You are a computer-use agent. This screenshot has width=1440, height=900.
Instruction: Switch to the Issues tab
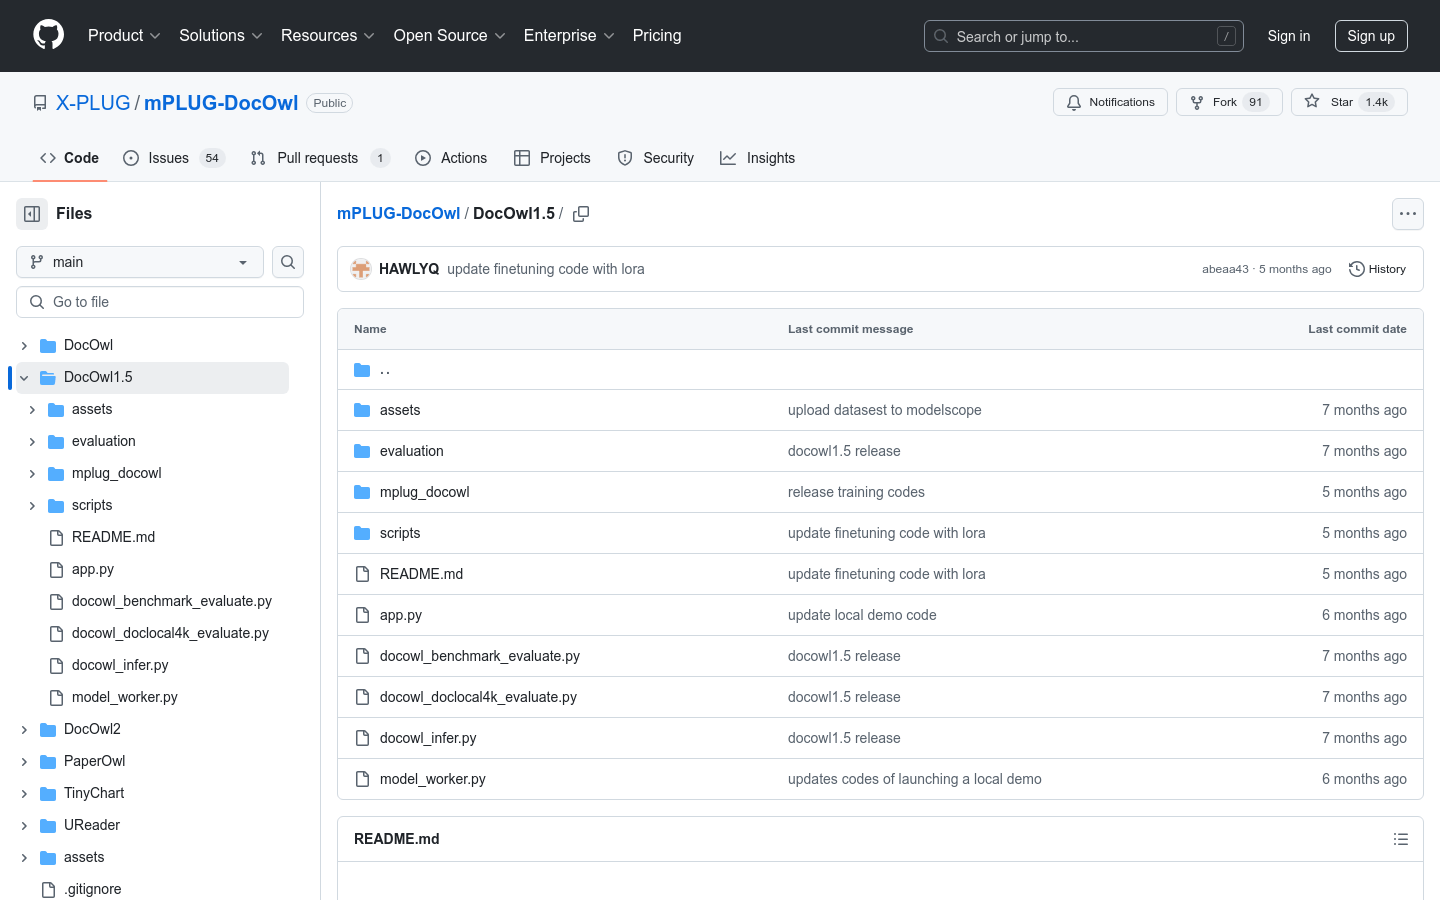(x=174, y=158)
